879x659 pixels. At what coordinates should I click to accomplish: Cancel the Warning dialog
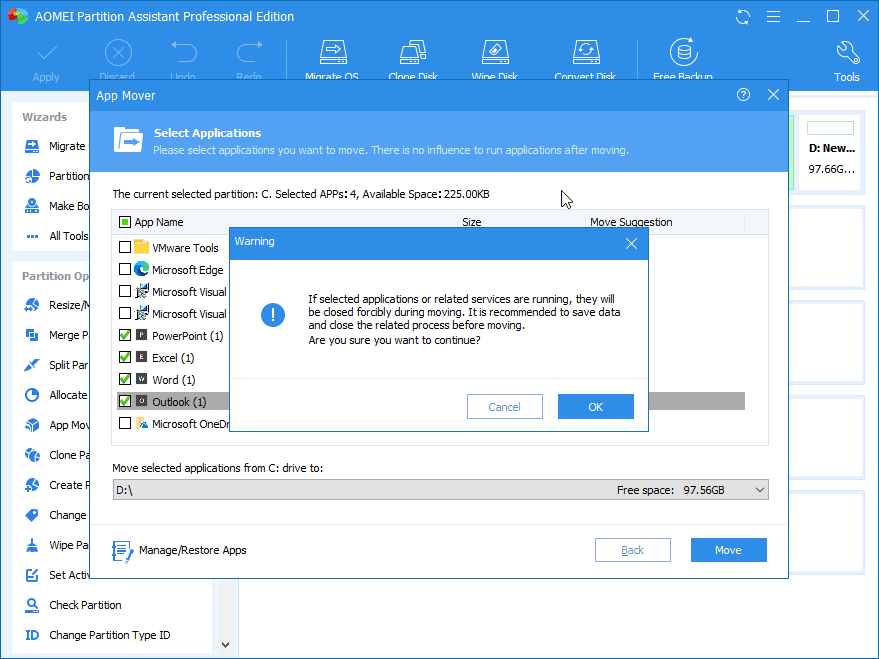coord(504,407)
